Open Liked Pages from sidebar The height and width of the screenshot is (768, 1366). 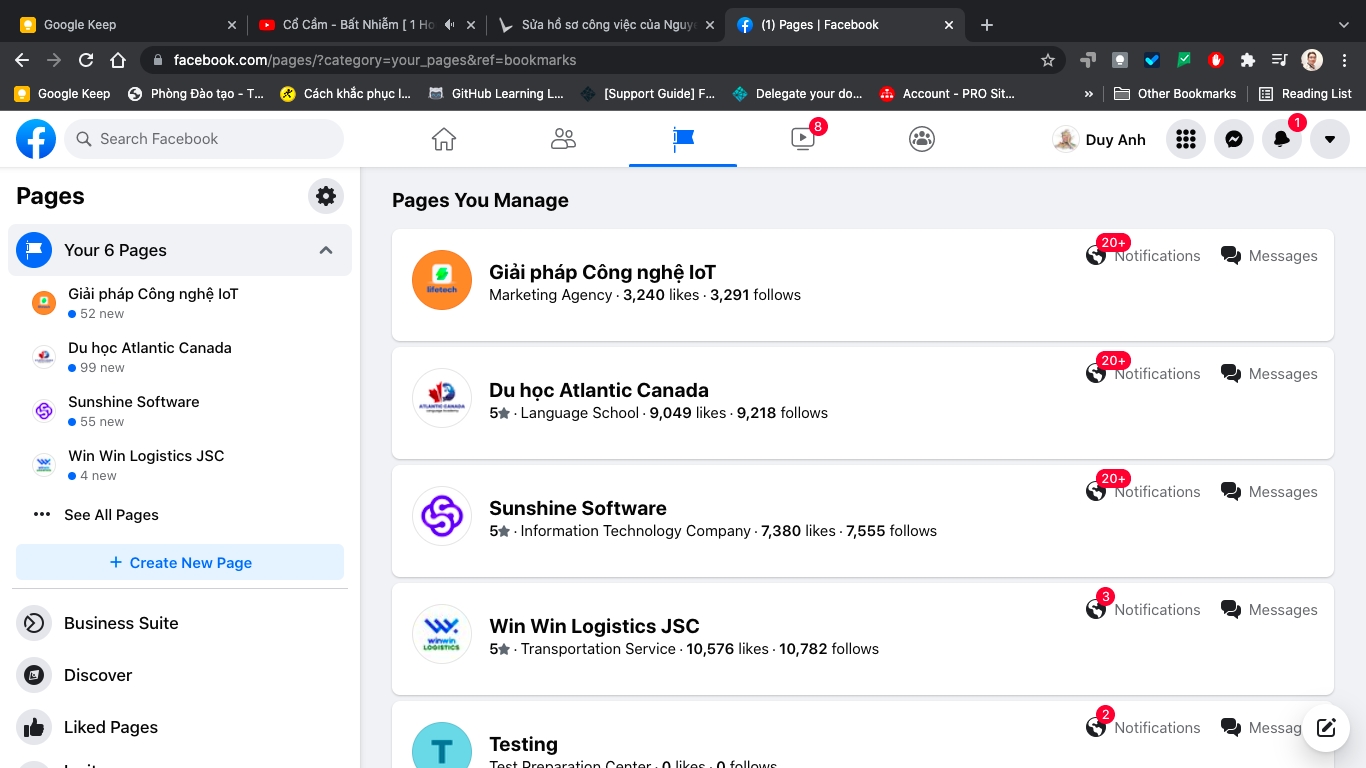(x=180, y=727)
